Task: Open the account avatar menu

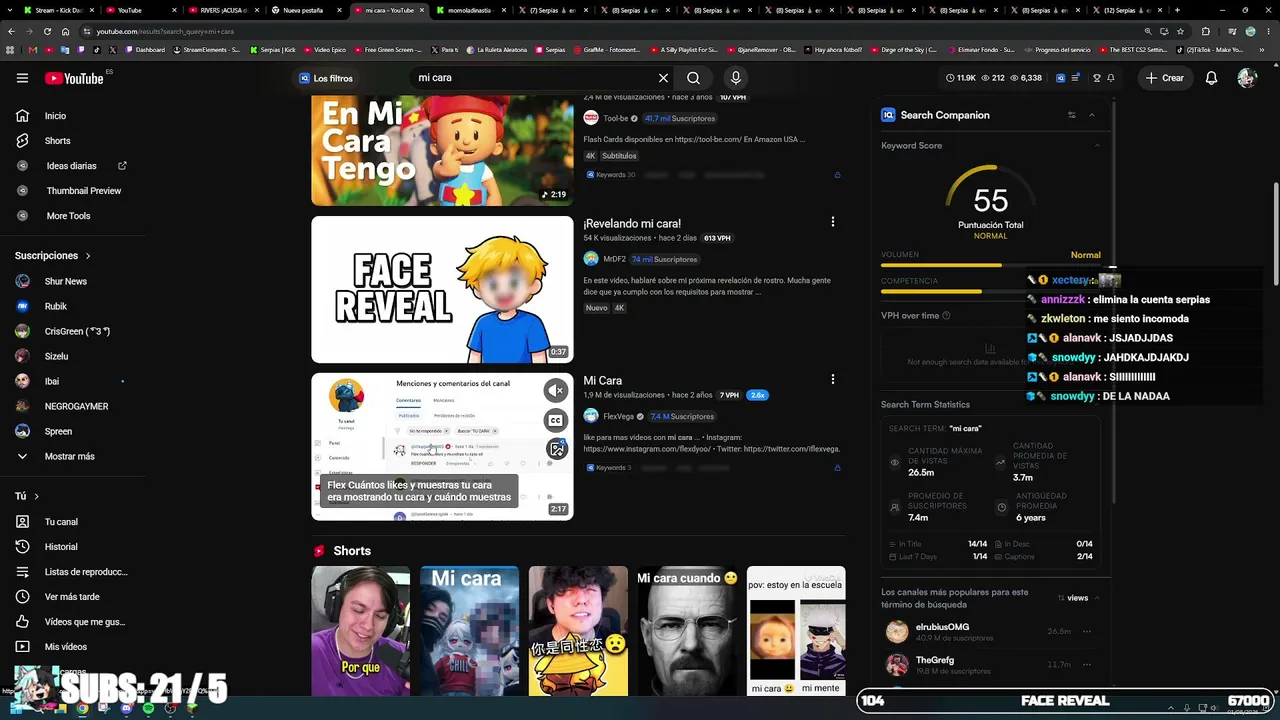Action: (1246, 78)
